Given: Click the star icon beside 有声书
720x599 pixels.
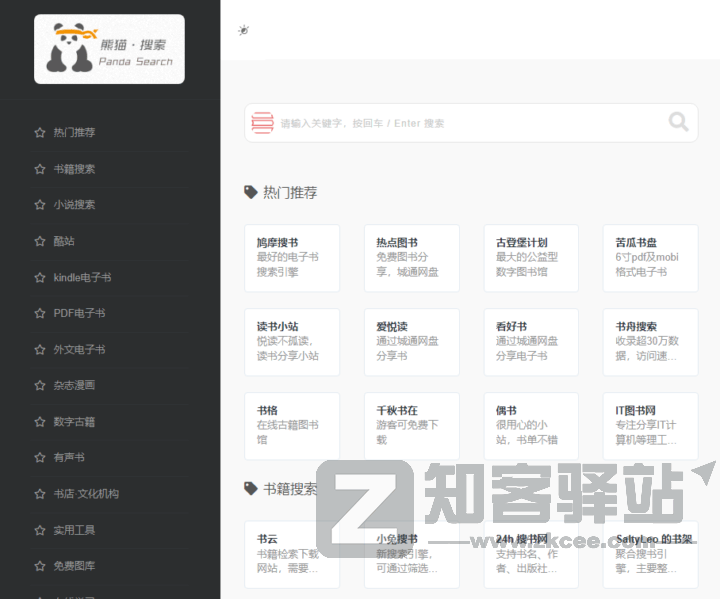Looking at the screenshot, I should click(x=40, y=458).
